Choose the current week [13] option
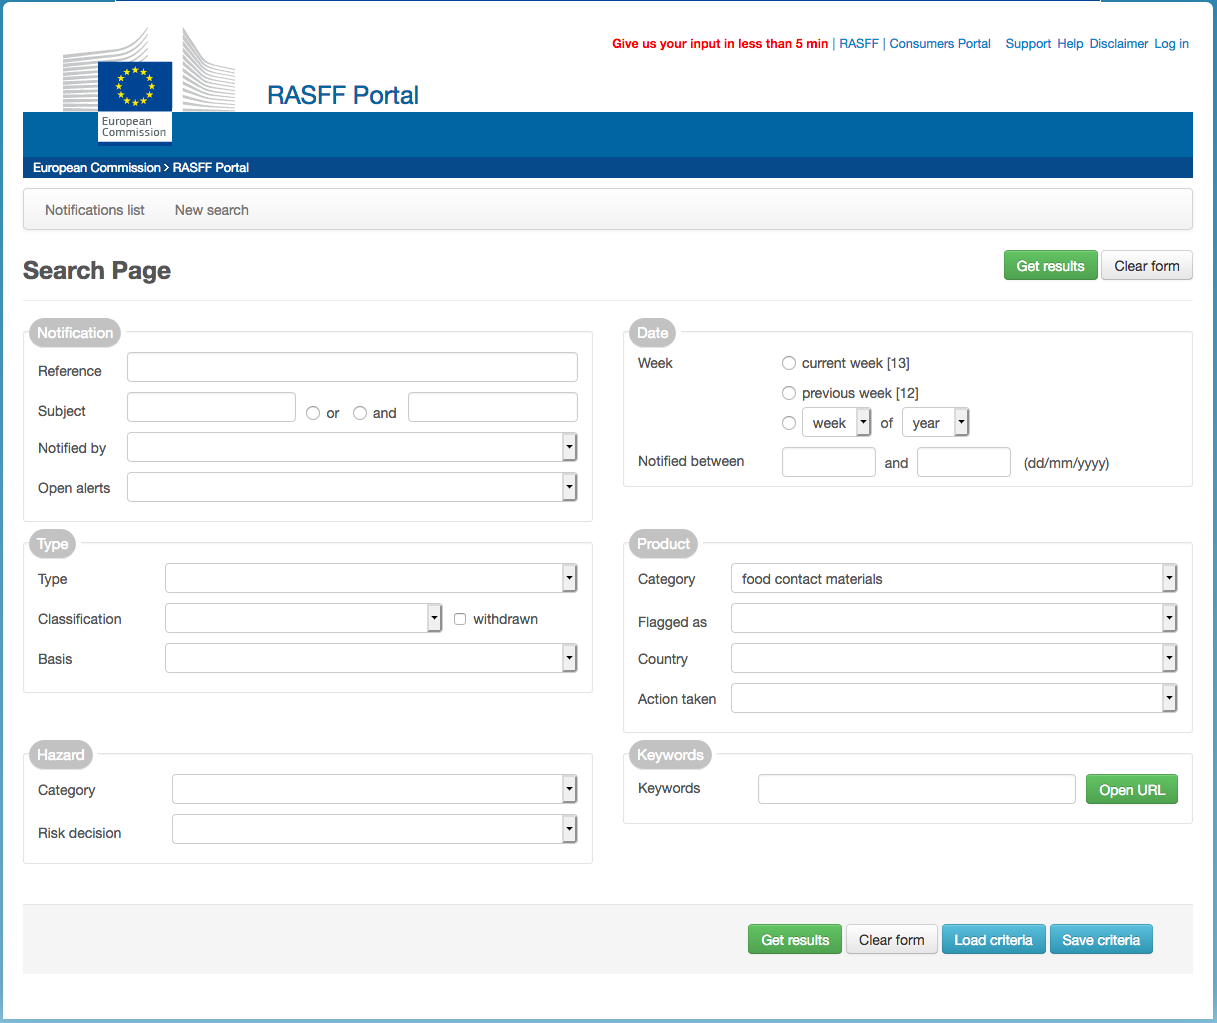This screenshot has width=1217, height=1023. 789,363
